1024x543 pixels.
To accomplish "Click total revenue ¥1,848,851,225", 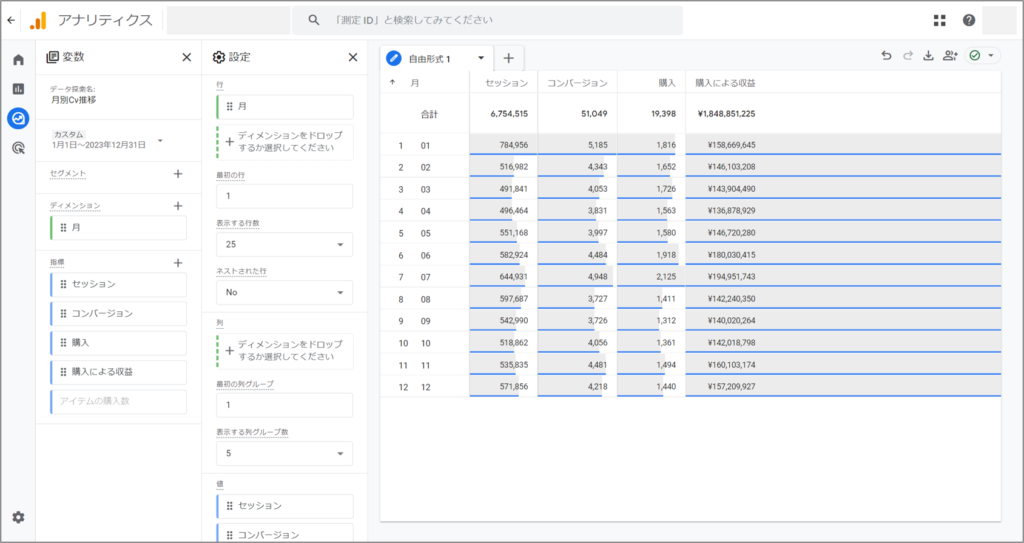I will [x=726, y=114].
